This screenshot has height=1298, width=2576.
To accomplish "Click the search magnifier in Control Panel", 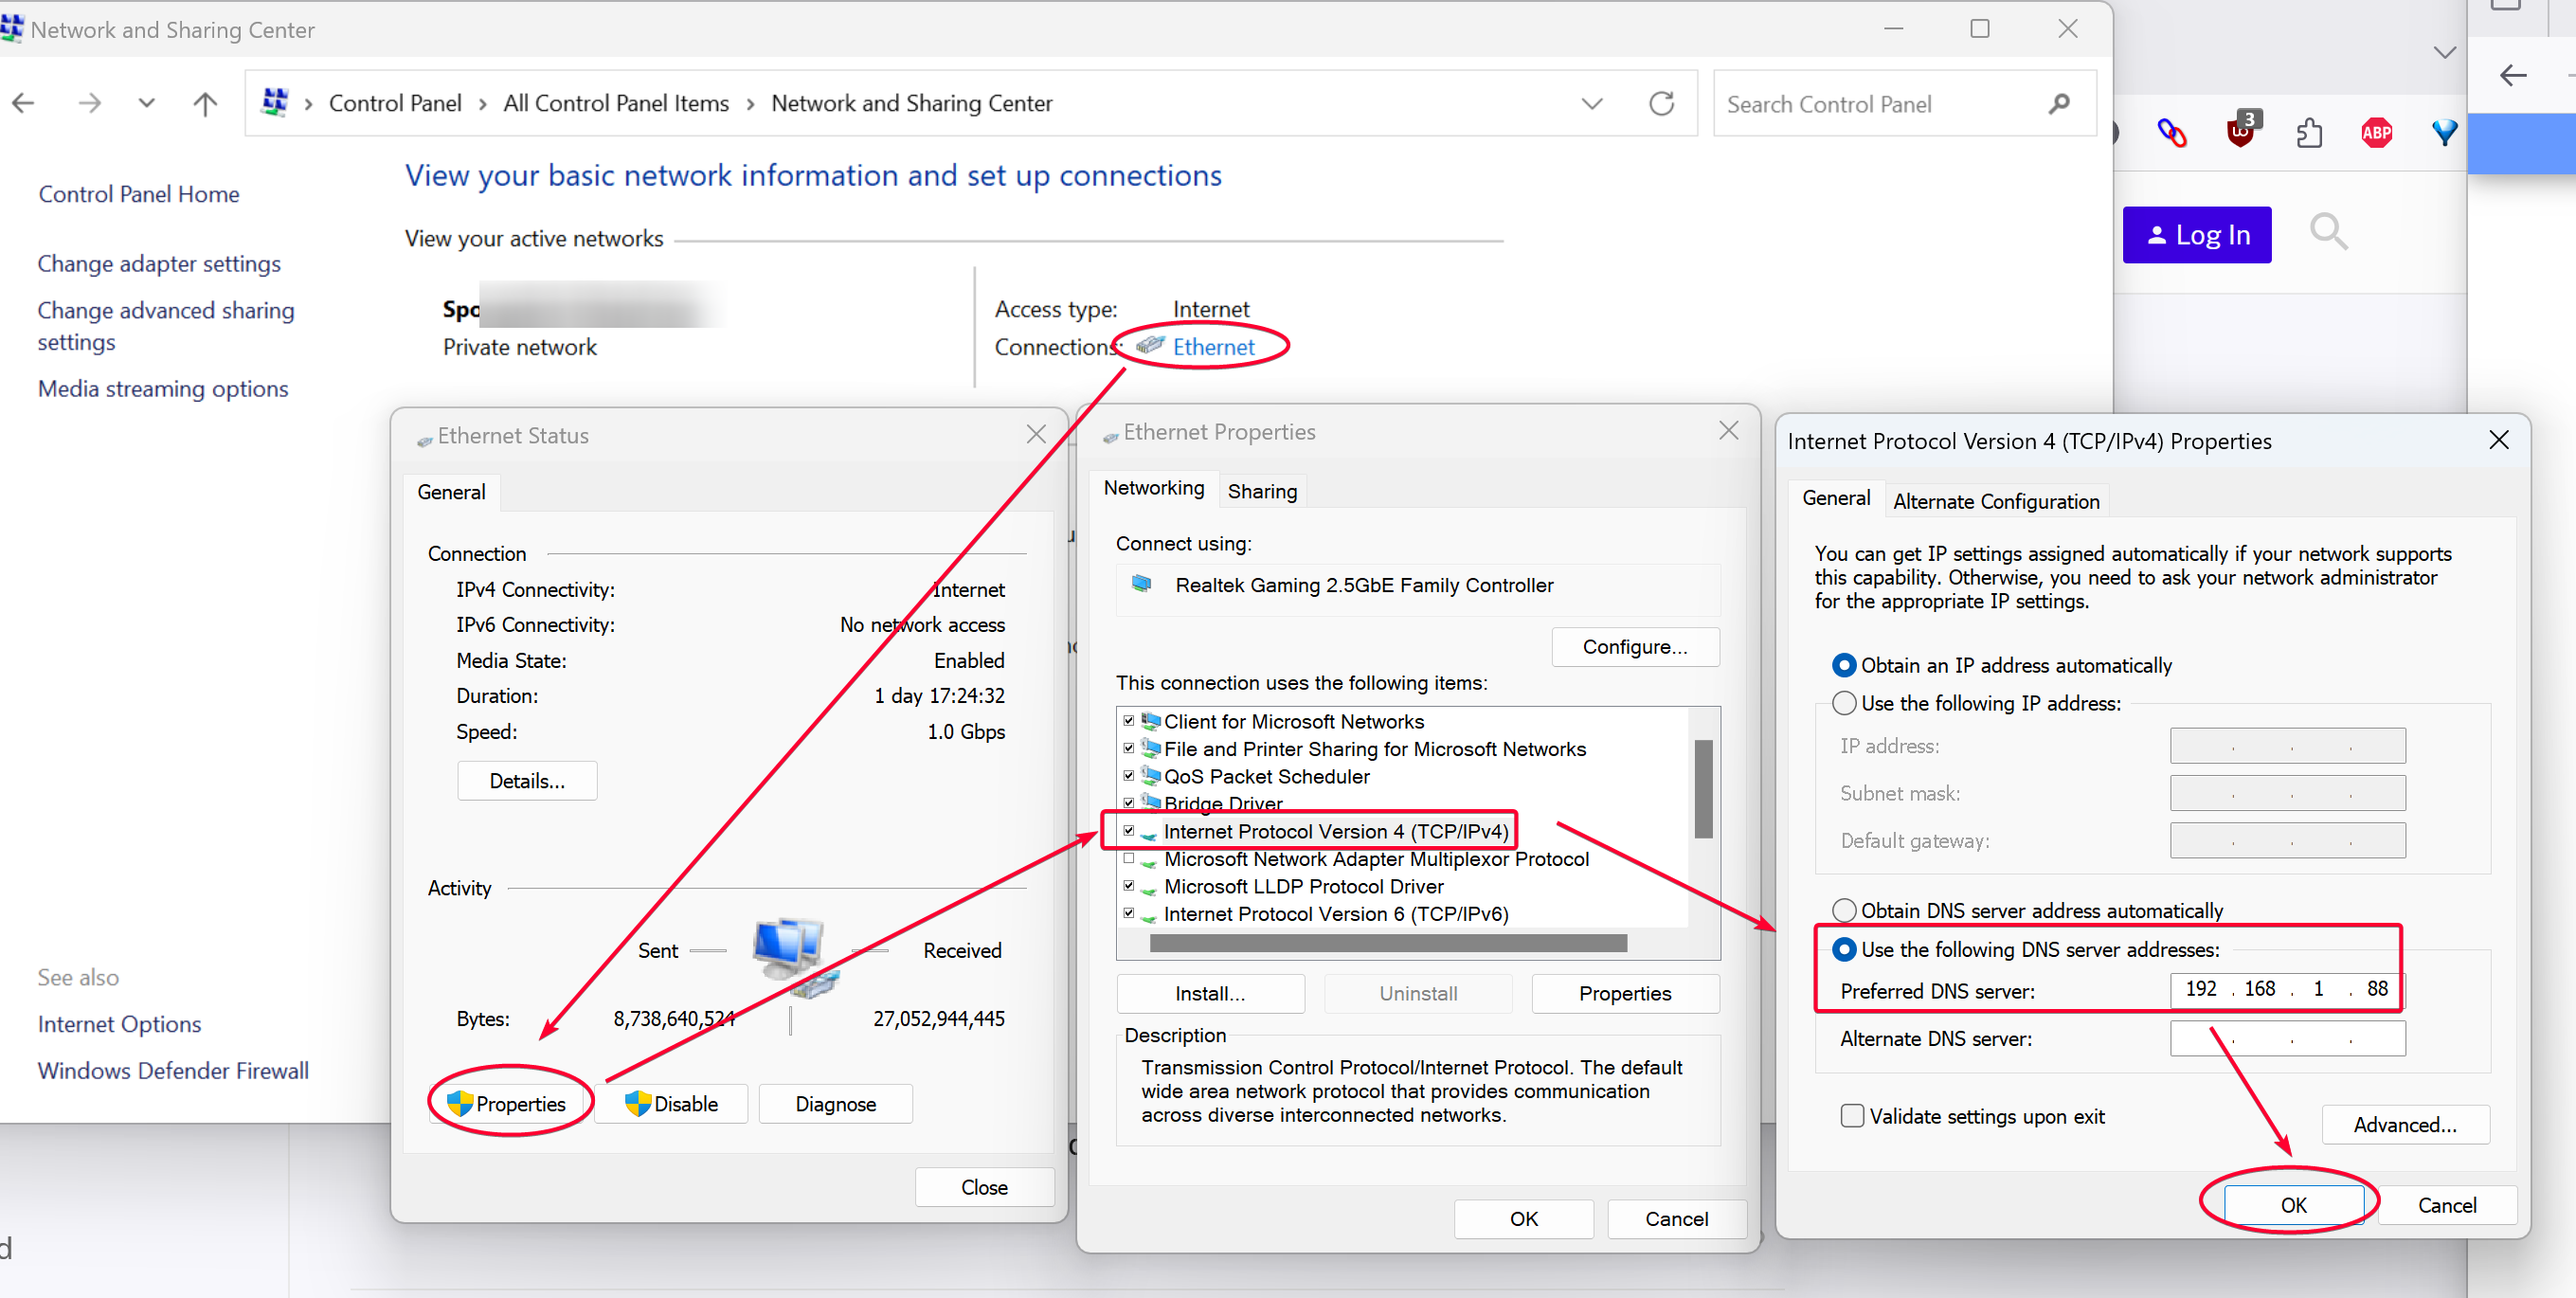I will tap(2058, 104).
